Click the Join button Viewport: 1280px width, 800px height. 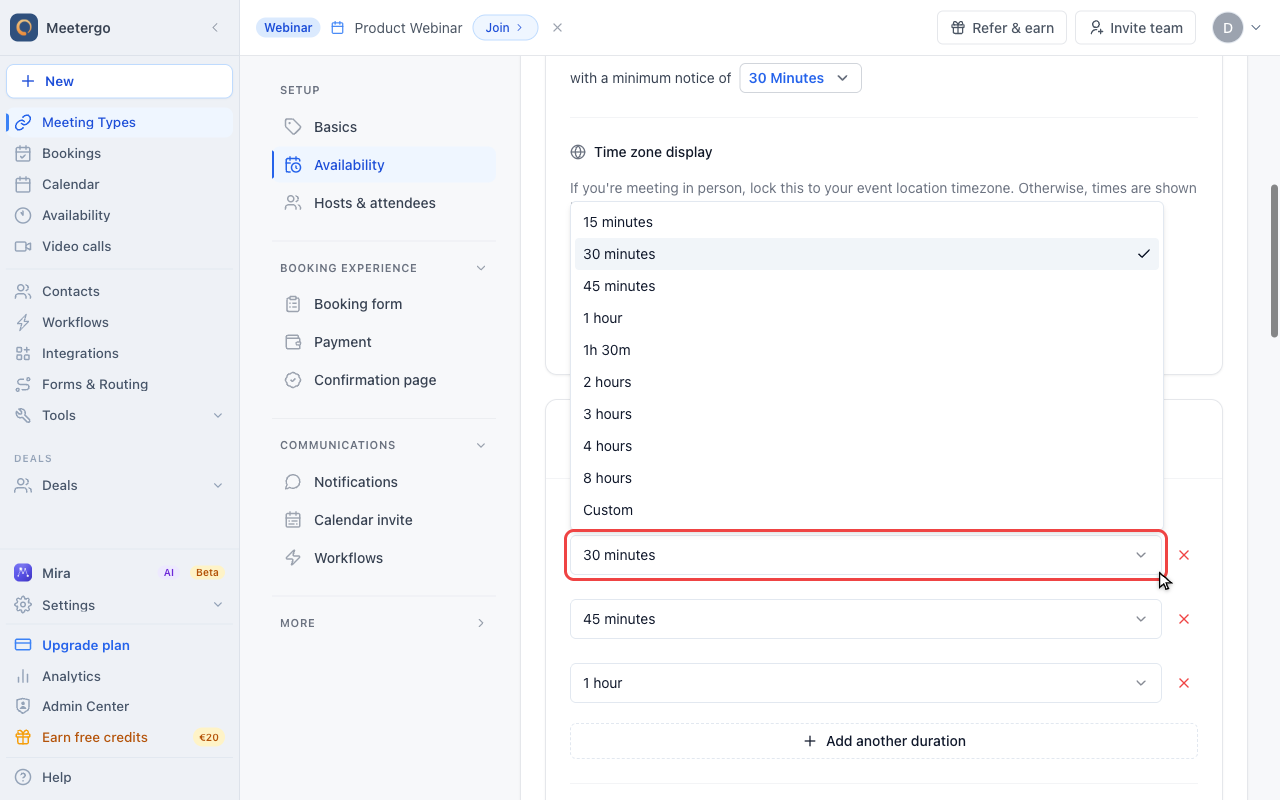coord(505,28)
